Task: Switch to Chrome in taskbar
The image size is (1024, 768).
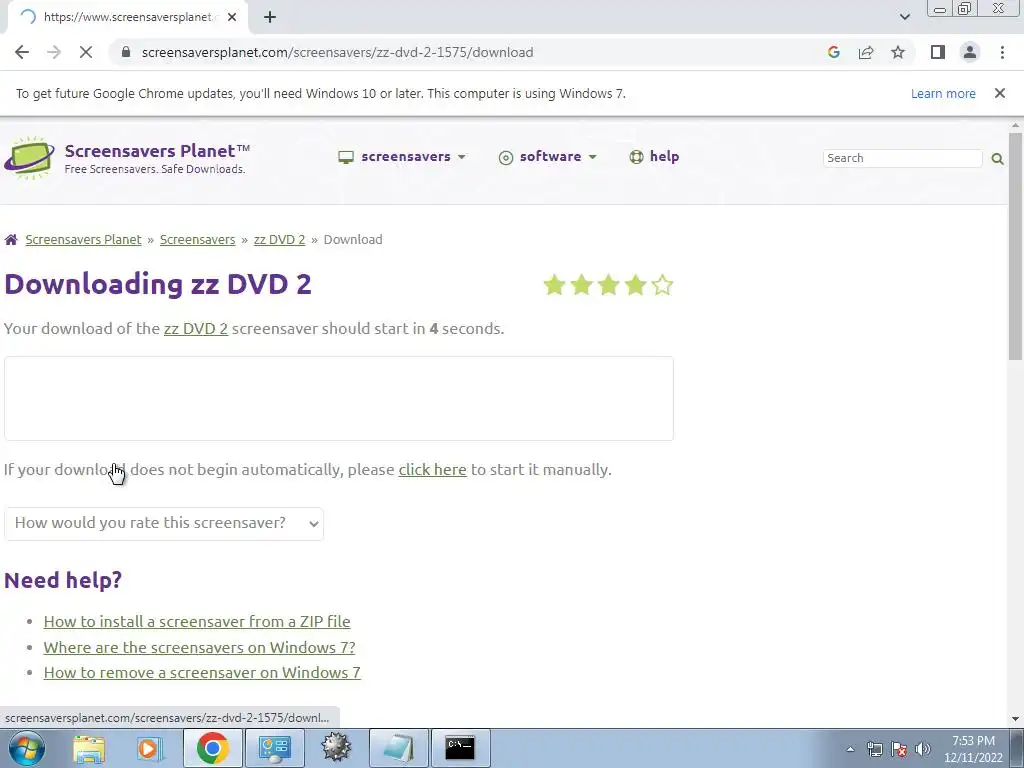Action: click(x=212, y=748)
